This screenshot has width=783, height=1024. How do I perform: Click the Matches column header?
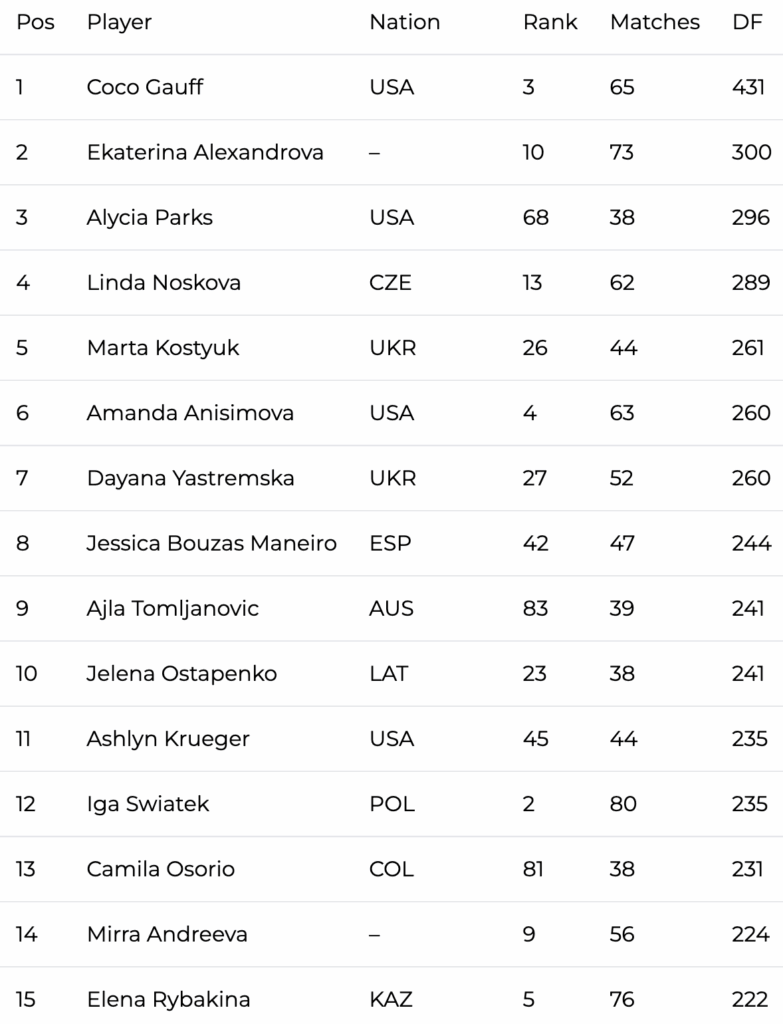pyautogui.click(x=654, y=22)
